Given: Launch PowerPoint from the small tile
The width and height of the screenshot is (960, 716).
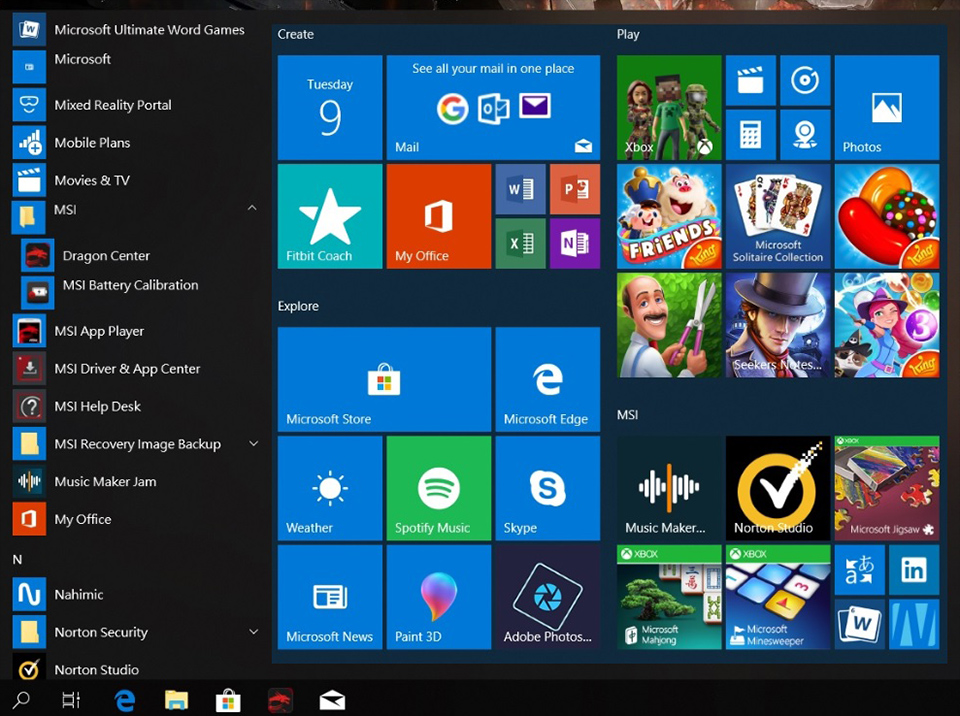Looking at the screenshot, I should [575, 189].
